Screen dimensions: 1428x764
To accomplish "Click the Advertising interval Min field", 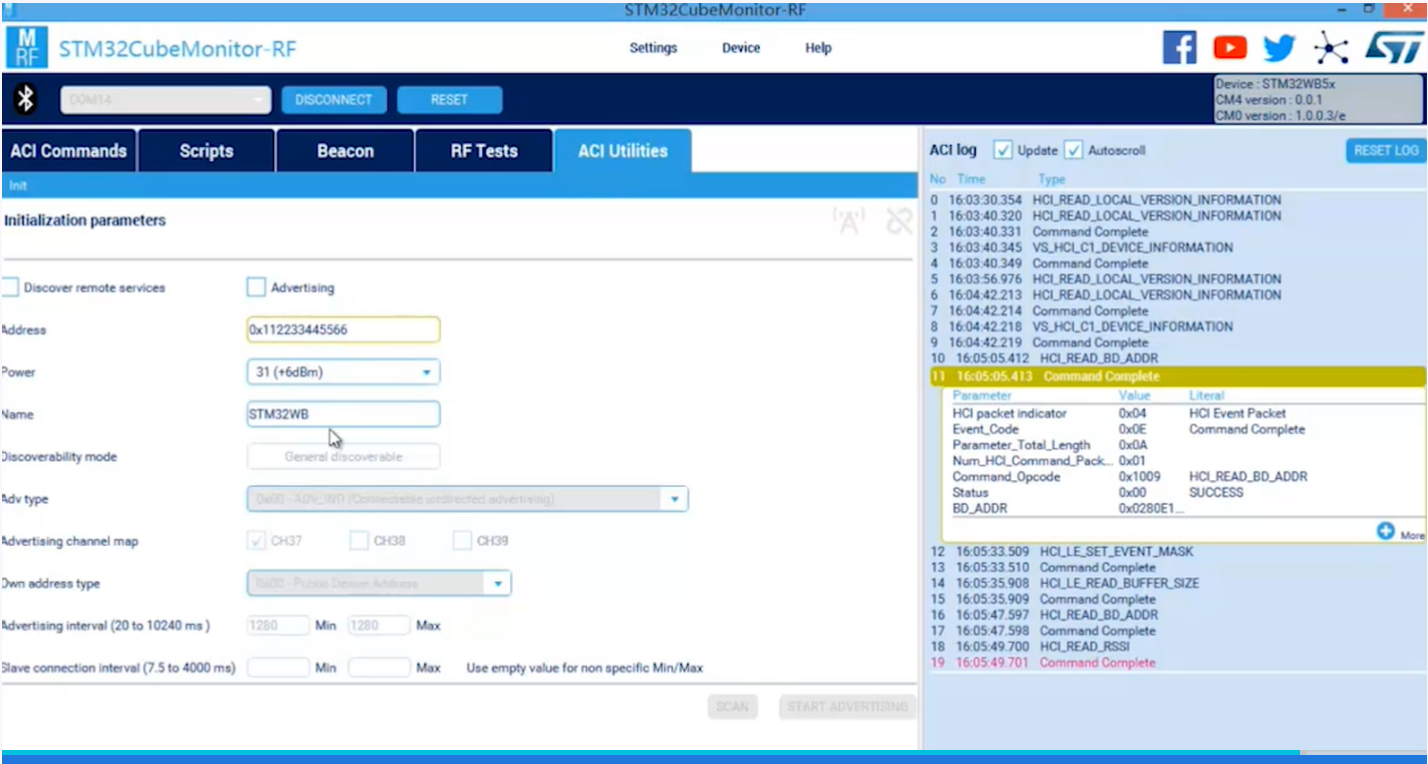I will pyautogui.click(x=278, y=625).
